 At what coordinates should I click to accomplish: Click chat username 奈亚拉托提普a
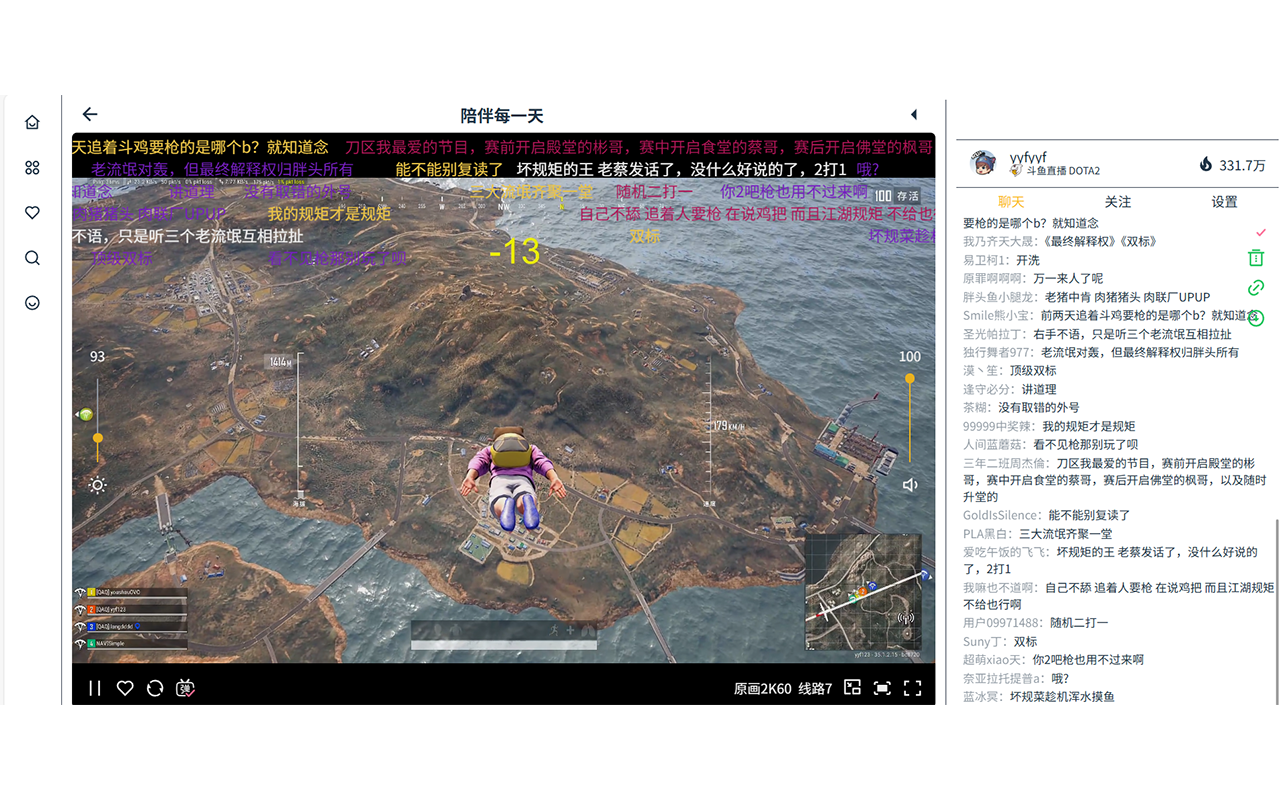click(x=1003, y=679)
